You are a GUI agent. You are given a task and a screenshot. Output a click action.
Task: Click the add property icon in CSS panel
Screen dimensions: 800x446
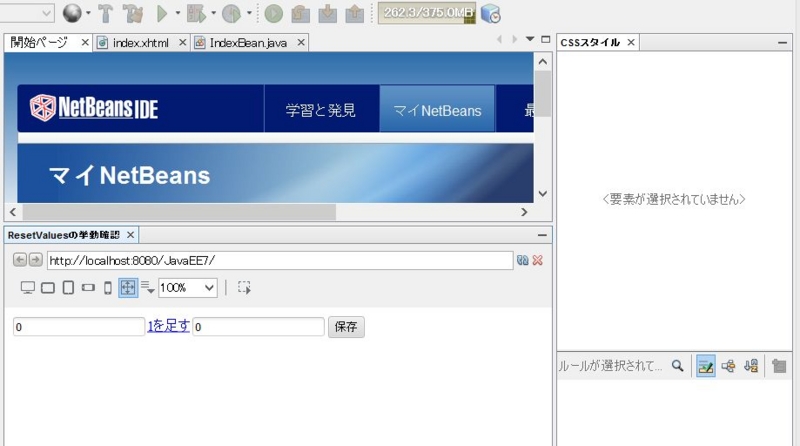tap(779, 366)
